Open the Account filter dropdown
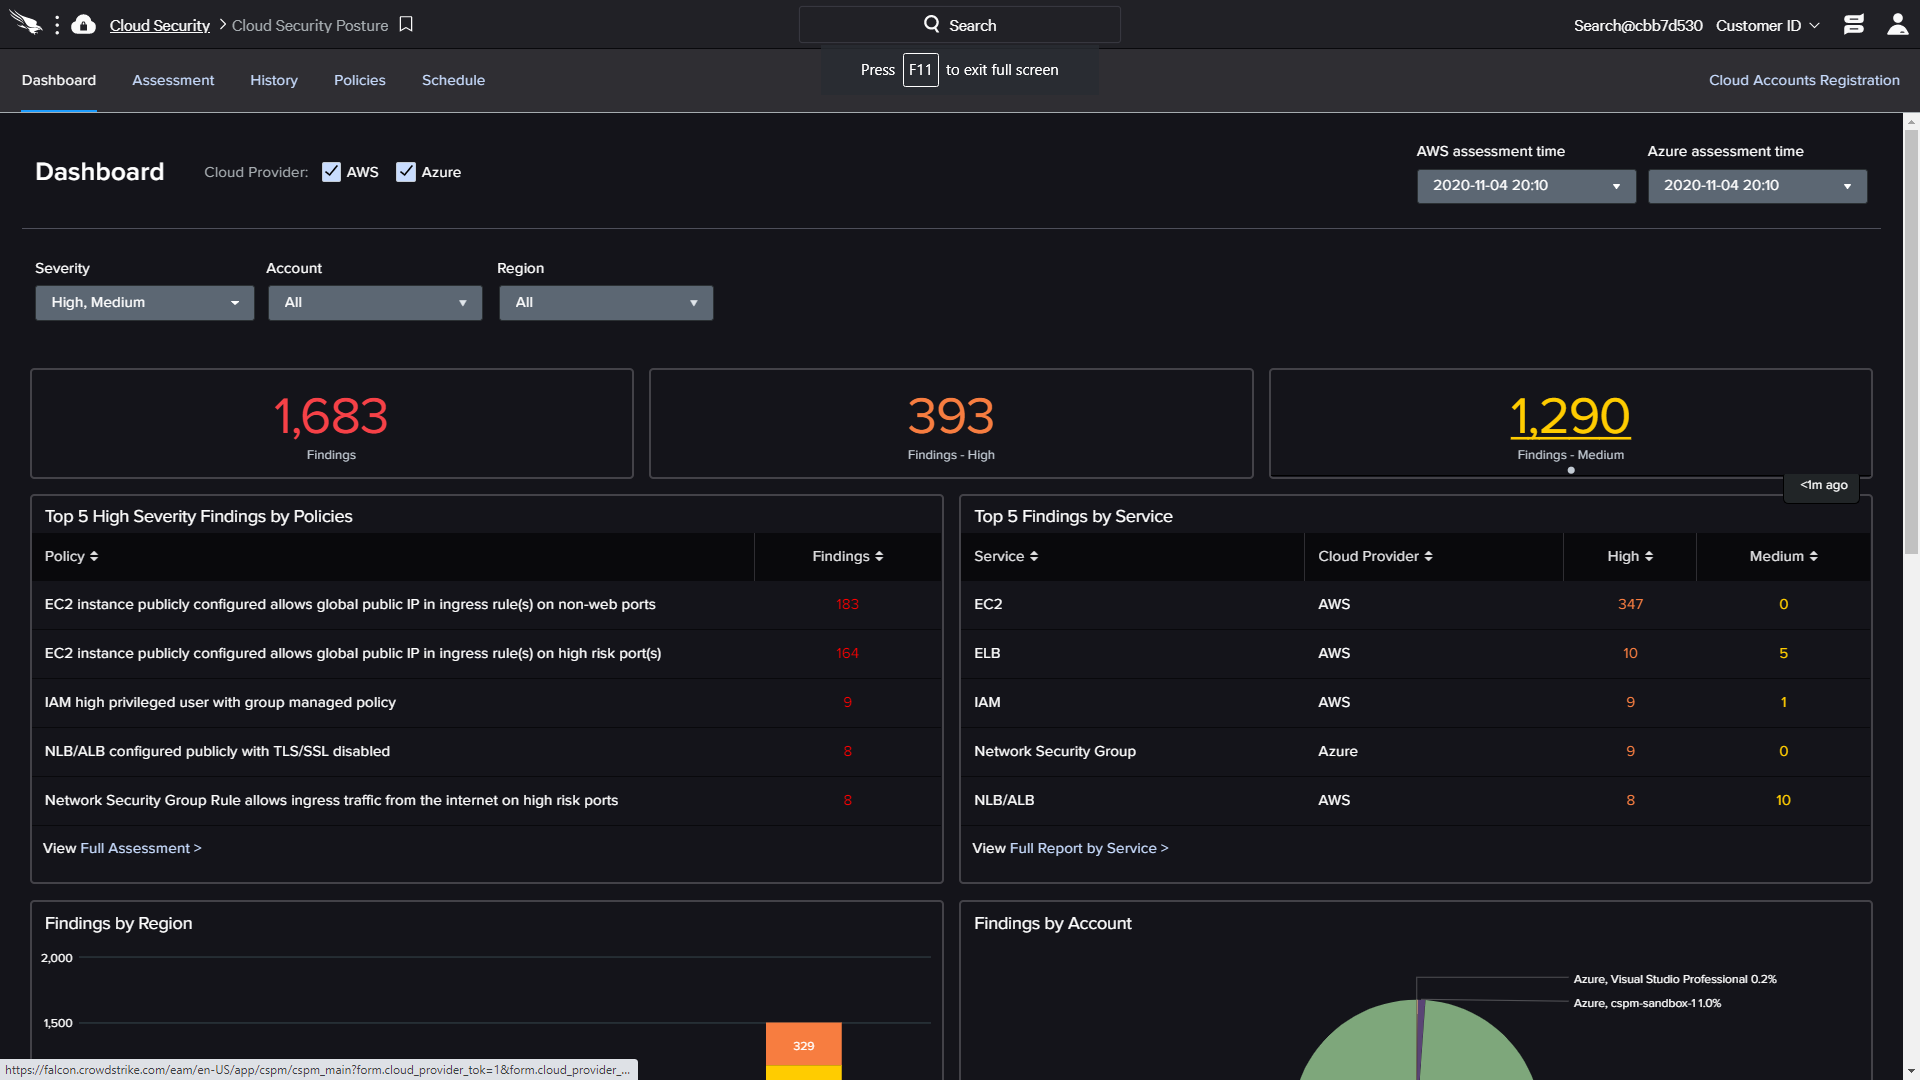1920x1080 pixels. point(375,303)
